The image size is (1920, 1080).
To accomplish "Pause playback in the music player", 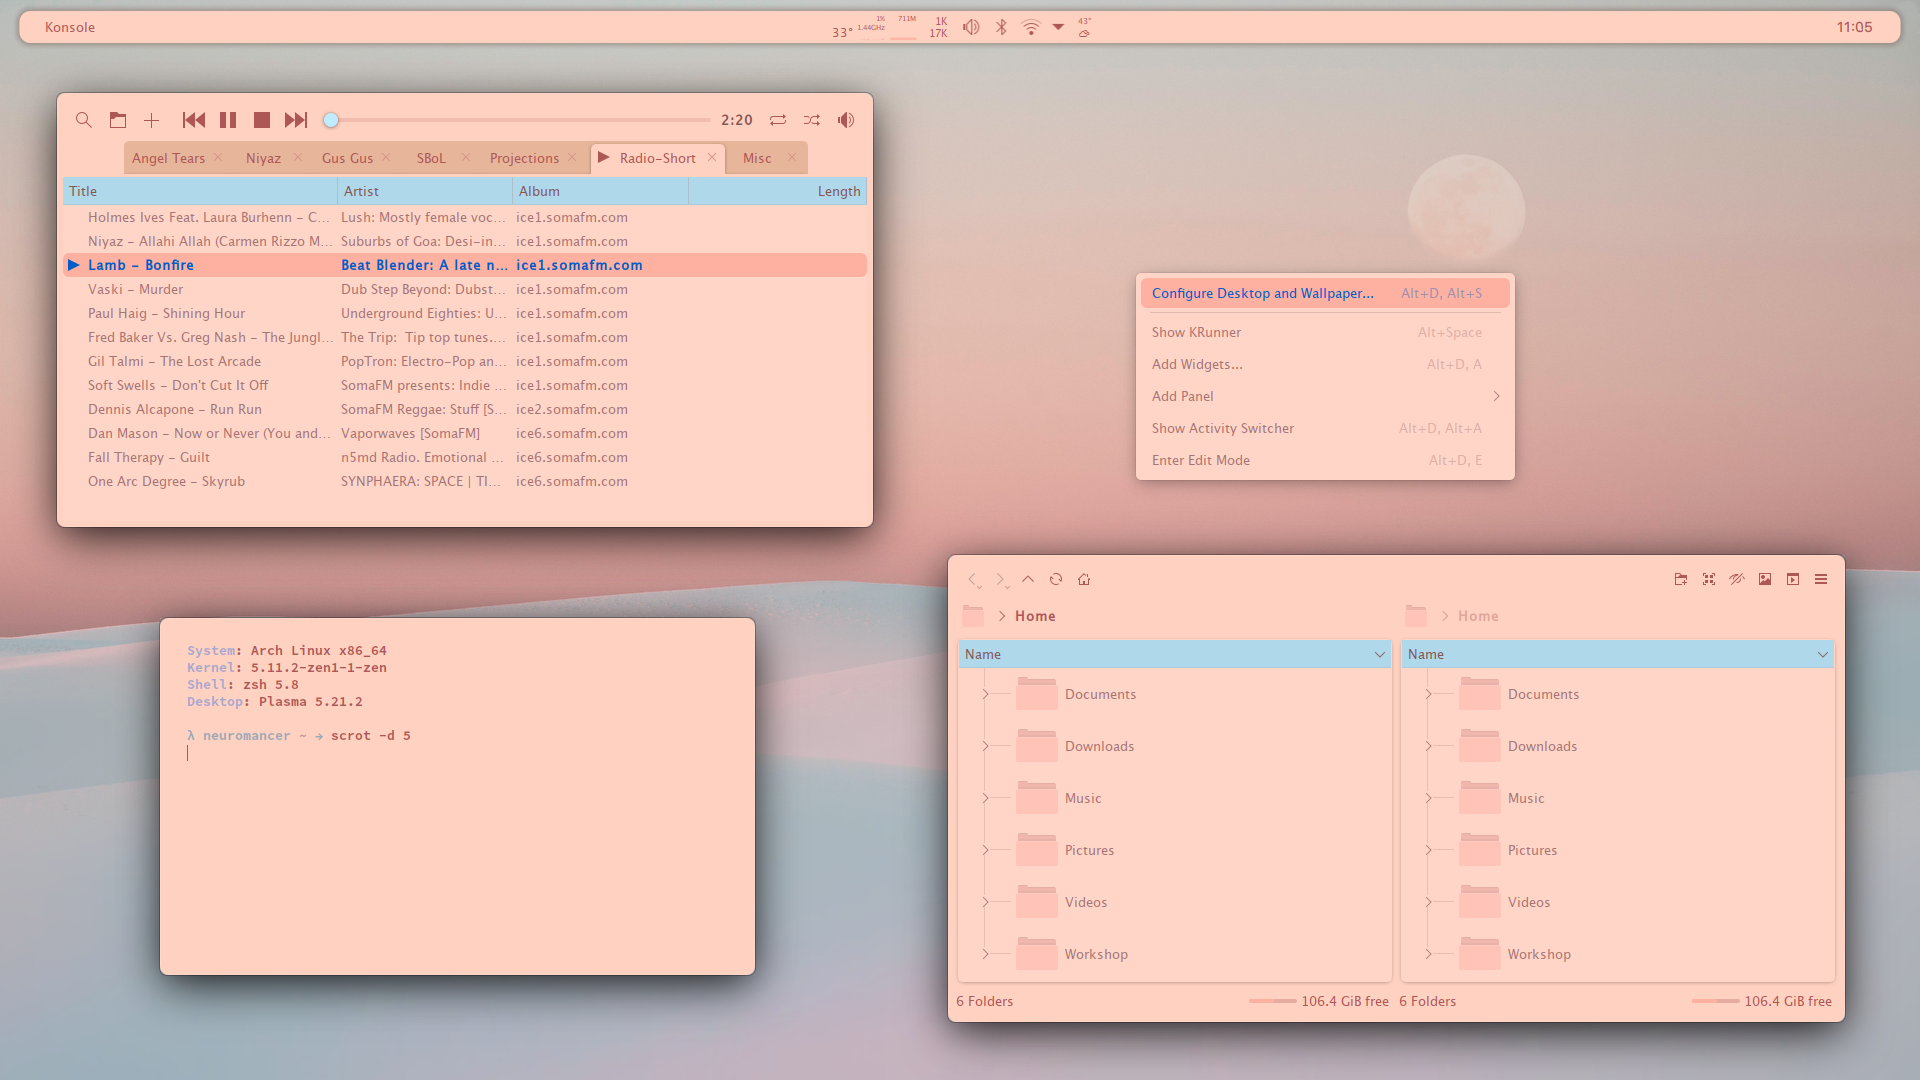I will click(228, 120).
